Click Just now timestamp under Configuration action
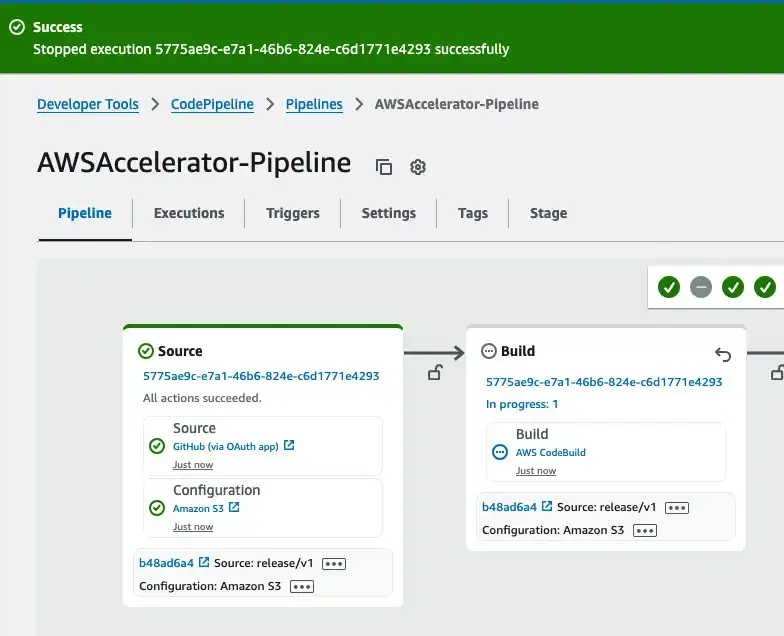784x636 pixels. (x=193, y=527)
